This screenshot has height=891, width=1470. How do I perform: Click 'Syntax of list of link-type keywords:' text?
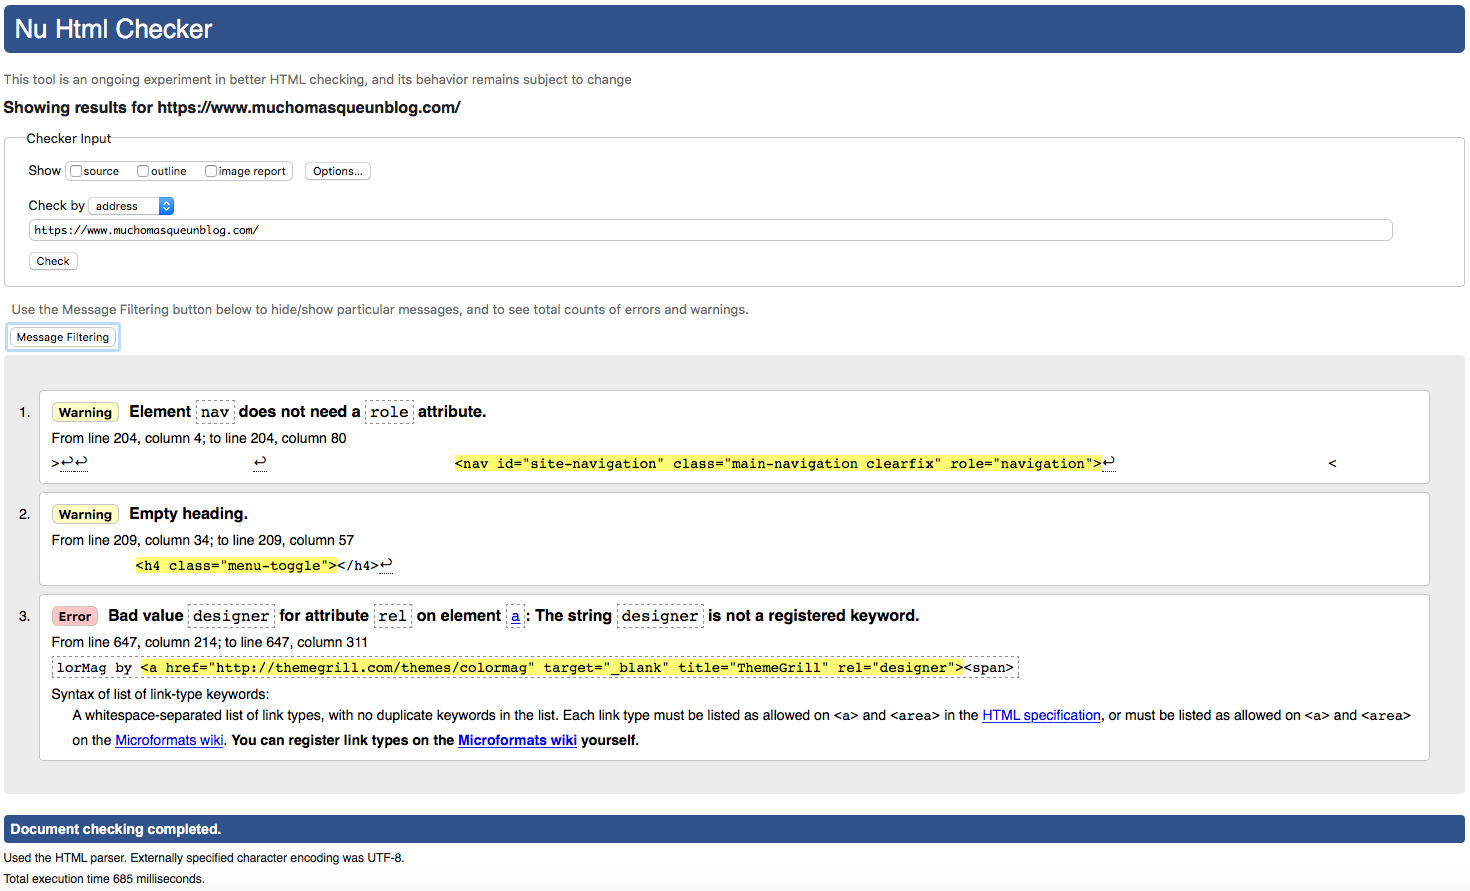click(x=160, y=694)
